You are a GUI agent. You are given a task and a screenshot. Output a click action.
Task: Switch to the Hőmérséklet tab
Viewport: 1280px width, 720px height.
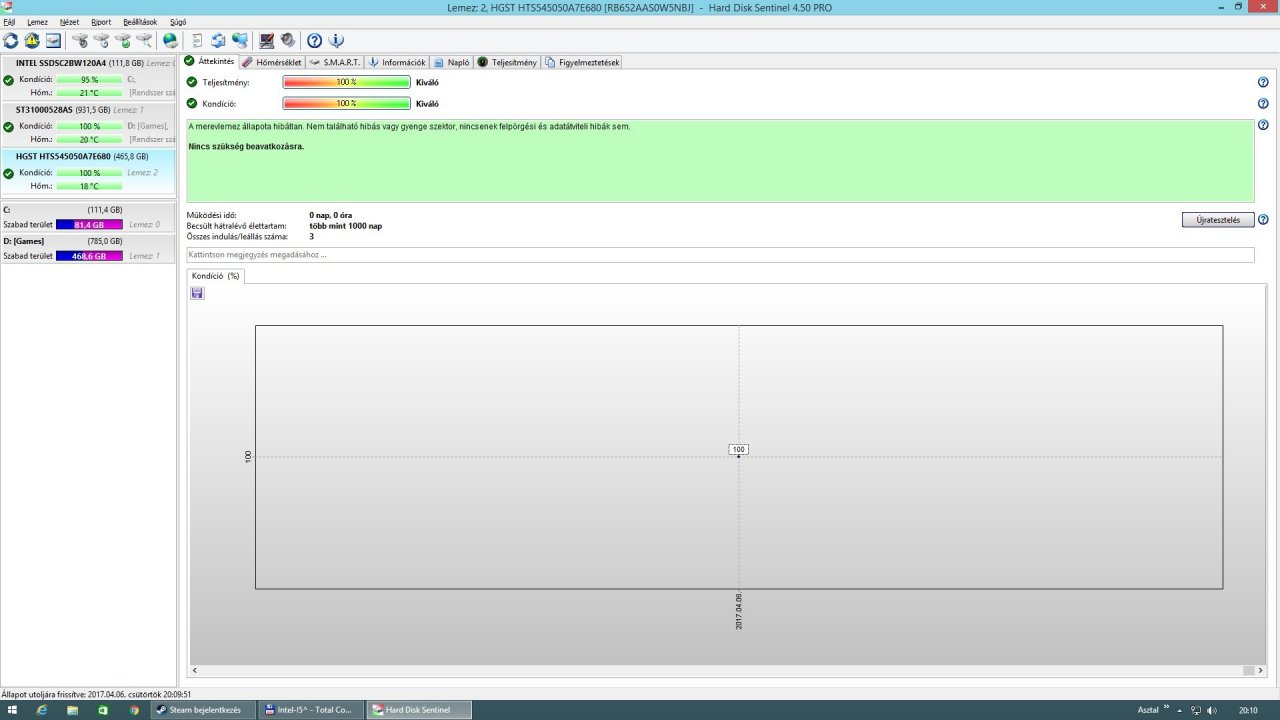(x=272, y=62)
